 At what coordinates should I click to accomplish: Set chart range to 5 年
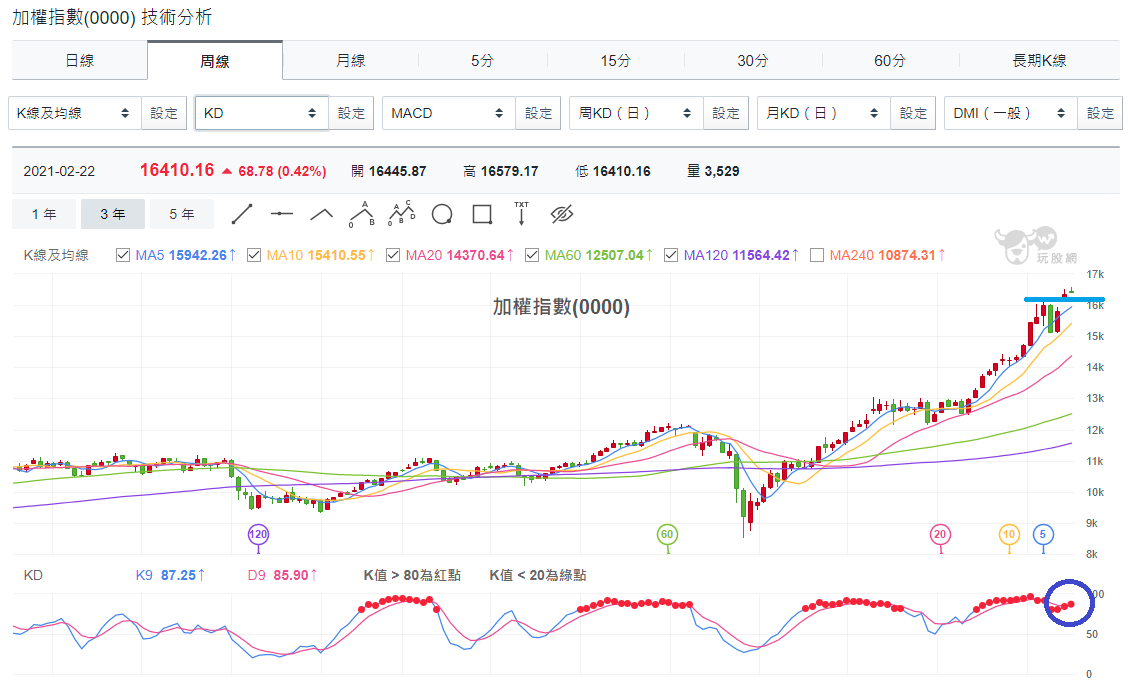click(182, 214)
